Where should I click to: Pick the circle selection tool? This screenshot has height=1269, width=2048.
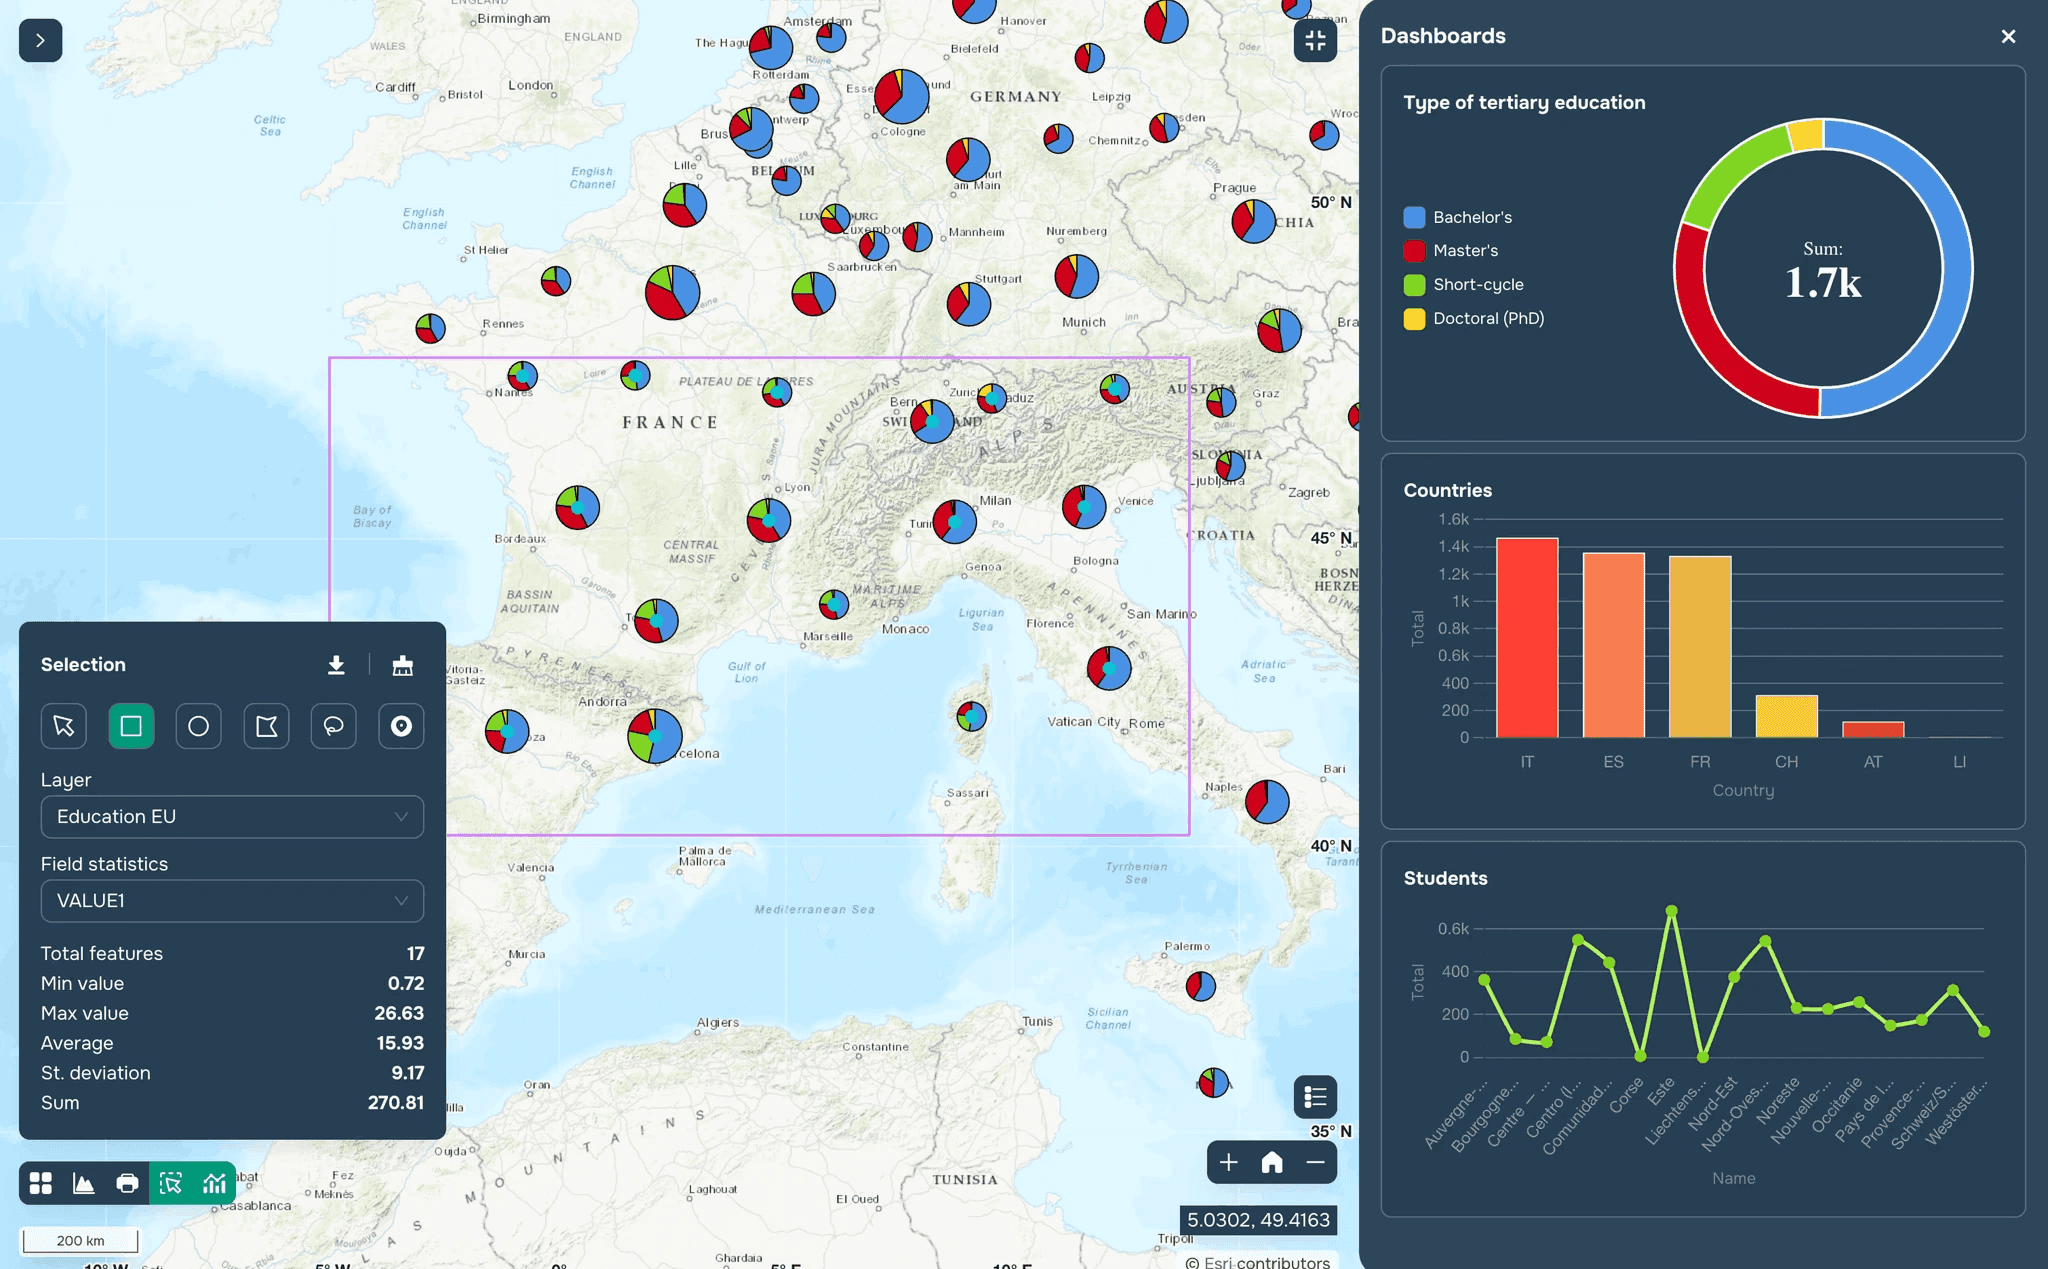click(198, 726)
